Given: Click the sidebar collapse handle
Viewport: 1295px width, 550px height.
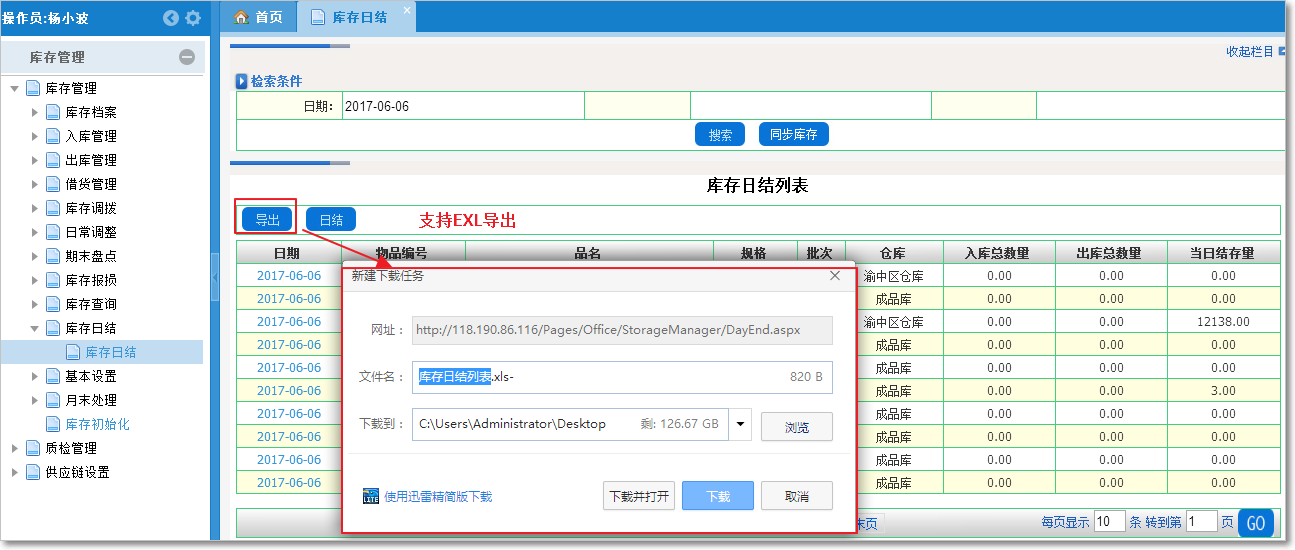Looking at the screenshot, I should point(215,277).
